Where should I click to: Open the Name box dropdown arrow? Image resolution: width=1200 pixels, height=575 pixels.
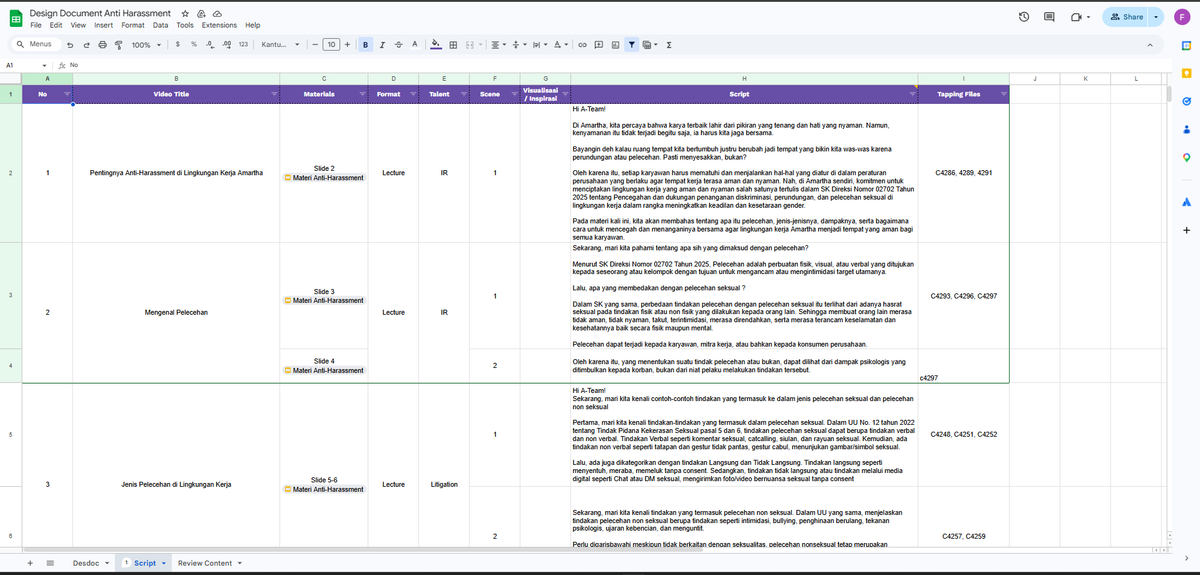click(45, 65)
